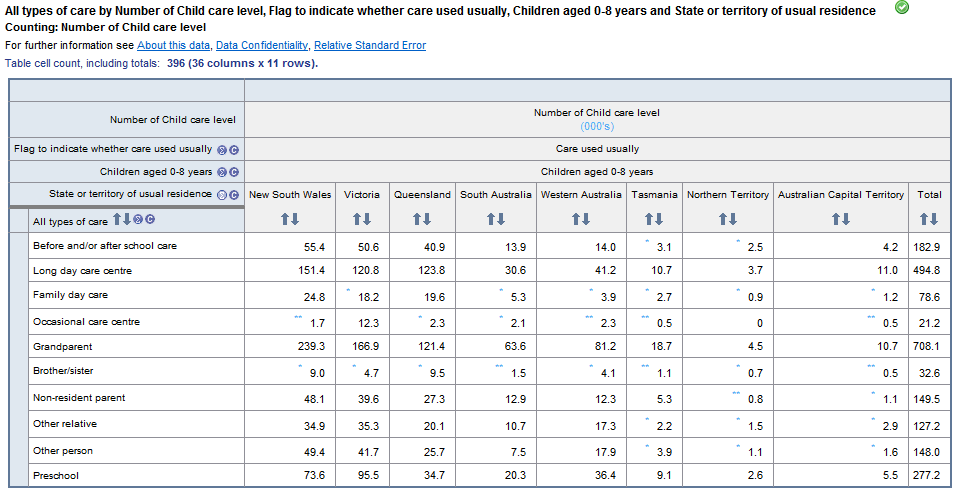The image size is (962, 493).
Task: Click the up arrow under Total column
Action: [x=924, y=219]
